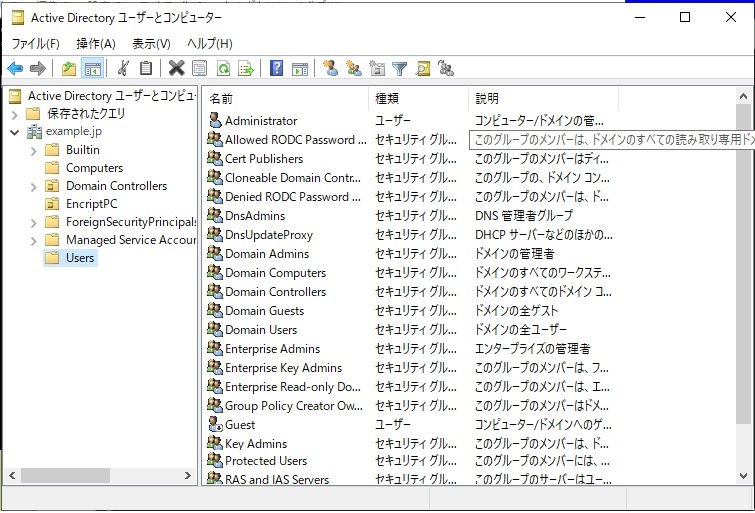Image resolution: width=755 pixels, height=513 pixels.
Task: Click the Refresh toolbar icon
Action: (223, 68)
